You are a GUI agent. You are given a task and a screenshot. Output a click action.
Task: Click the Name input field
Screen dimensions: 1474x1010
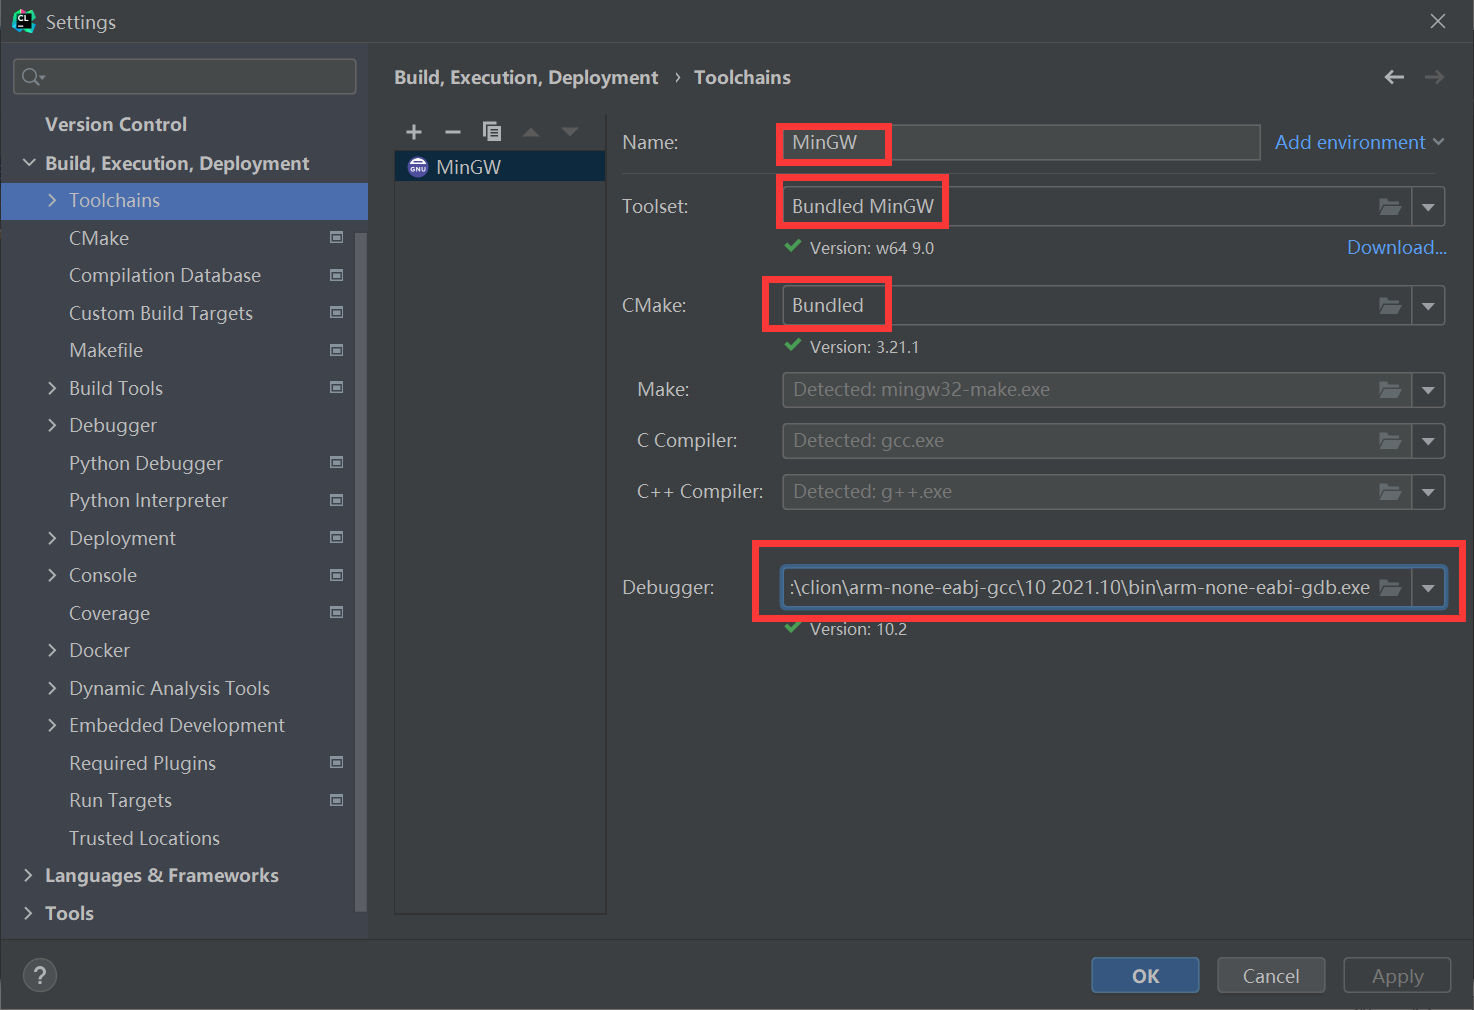tap(1021, 142)
